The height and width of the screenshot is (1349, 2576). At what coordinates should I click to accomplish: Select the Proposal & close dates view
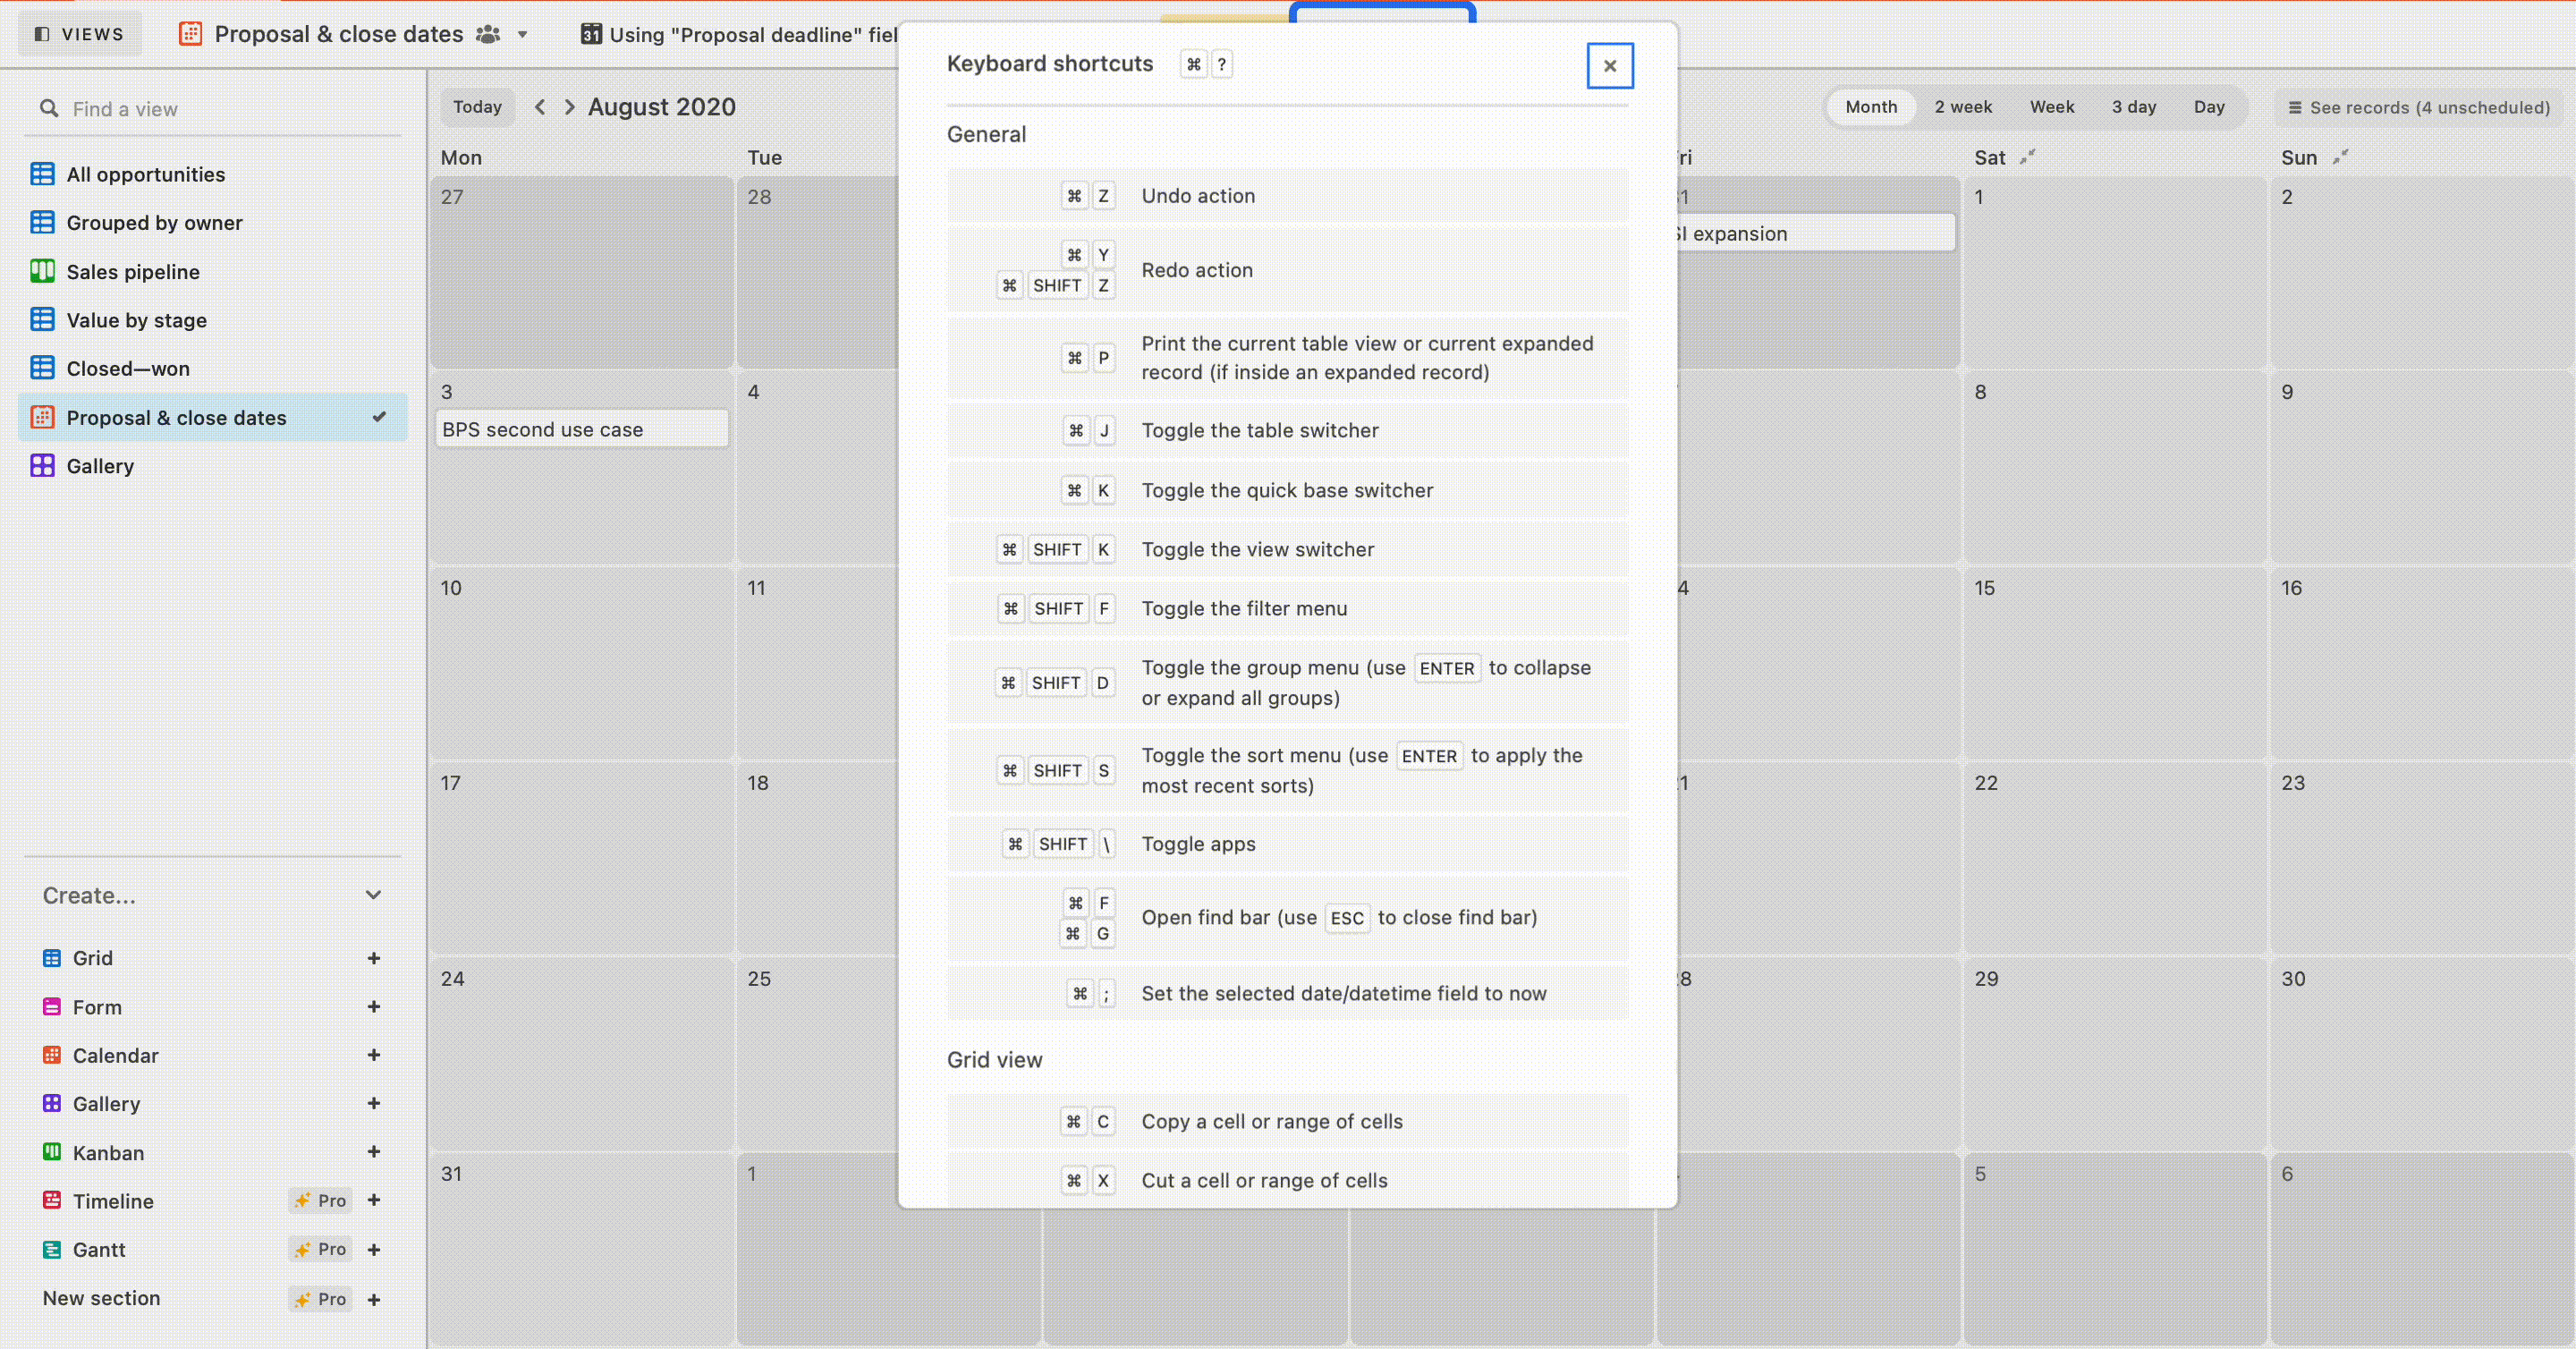coord(213,417)
